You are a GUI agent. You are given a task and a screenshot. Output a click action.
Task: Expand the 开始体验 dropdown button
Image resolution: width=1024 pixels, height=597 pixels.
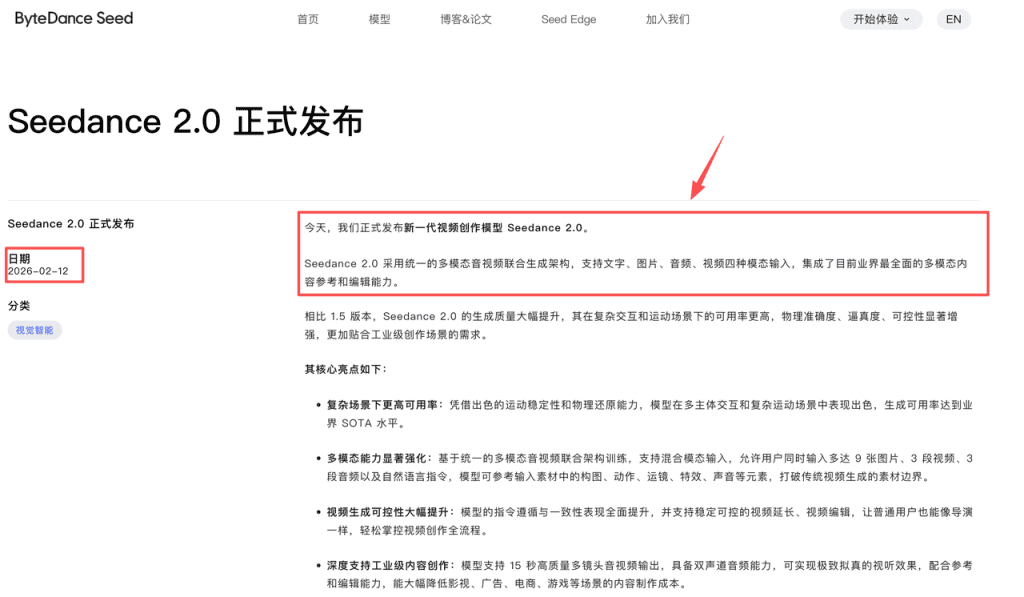coord(881,20)
